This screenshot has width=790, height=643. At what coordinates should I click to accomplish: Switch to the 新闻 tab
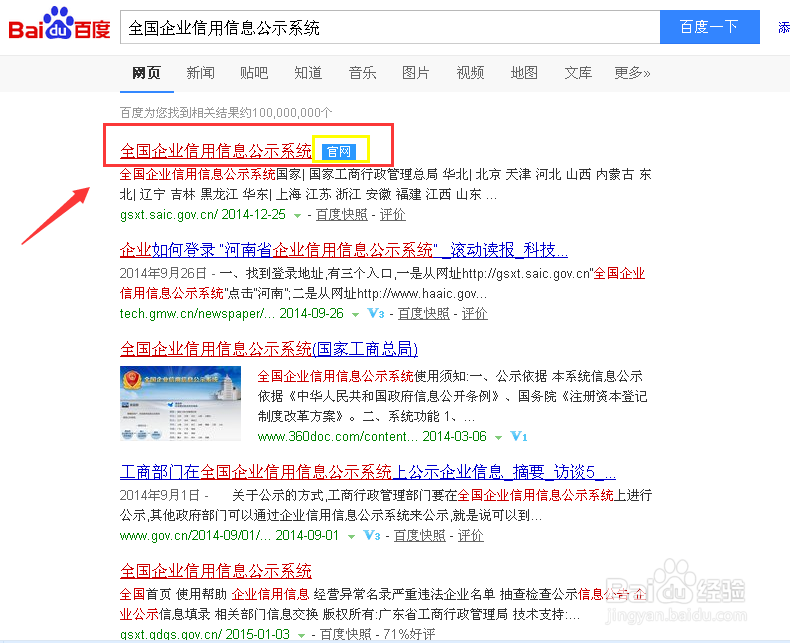coord(201,73)
